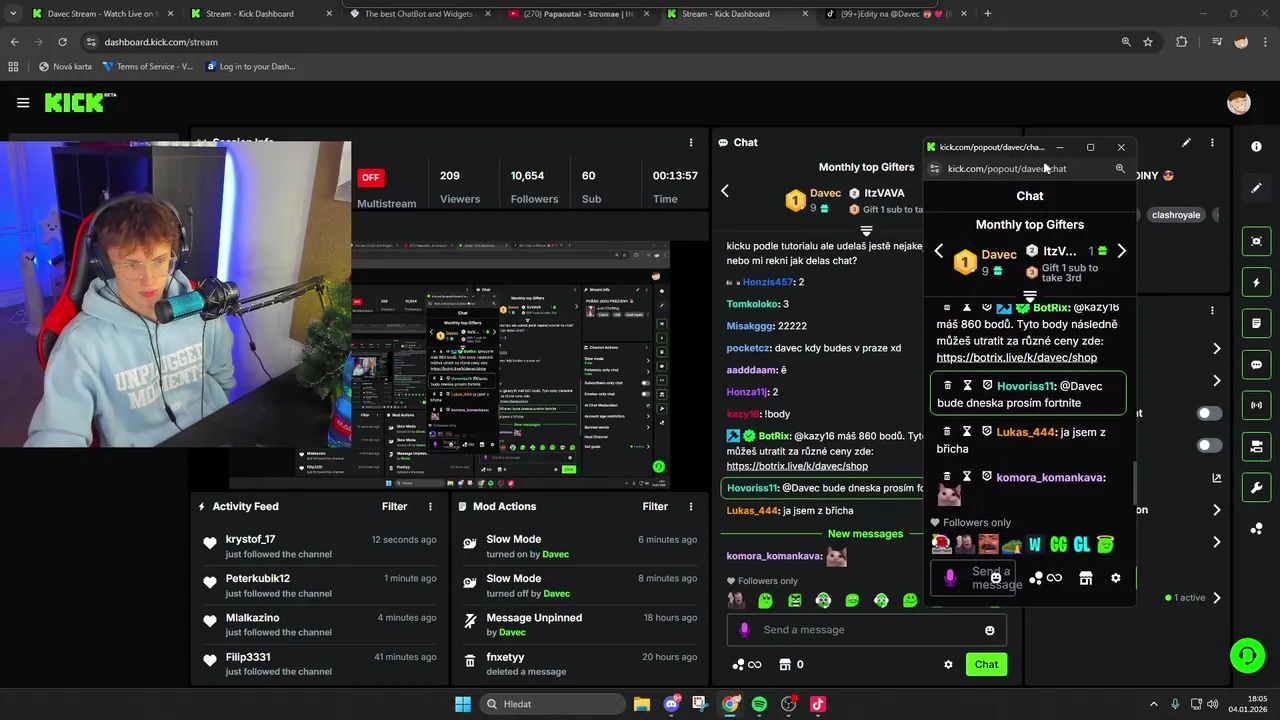This screenshot has width=1280, height=720.
Task: Timeout Lukas_444 with hourglass in popout
Action: pos(967,431)
